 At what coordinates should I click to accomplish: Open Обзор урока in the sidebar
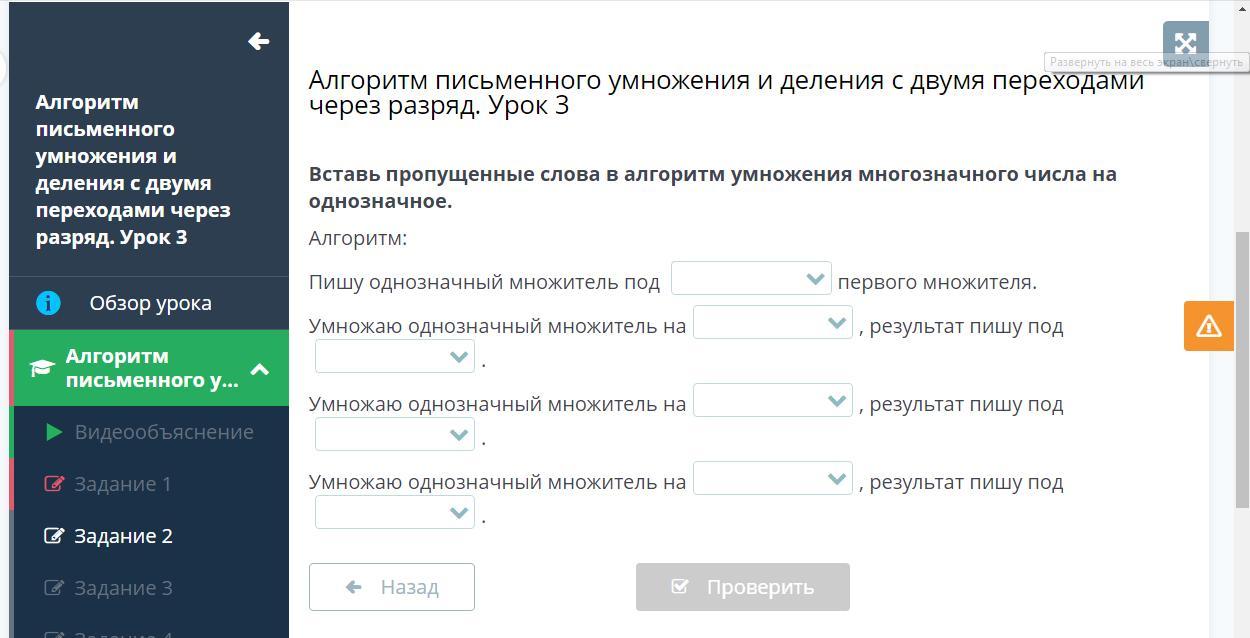150,303
